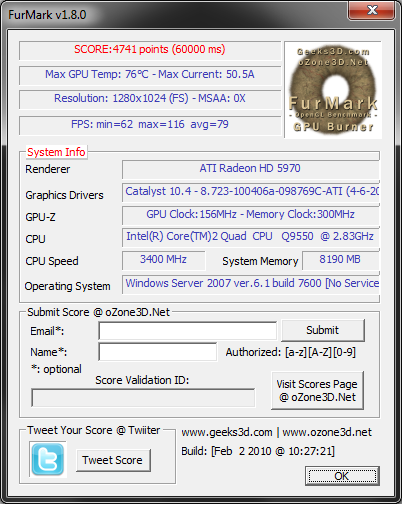Confirm dialog with OK button
This screenshot has height=506, width=404.
[342, 476]
